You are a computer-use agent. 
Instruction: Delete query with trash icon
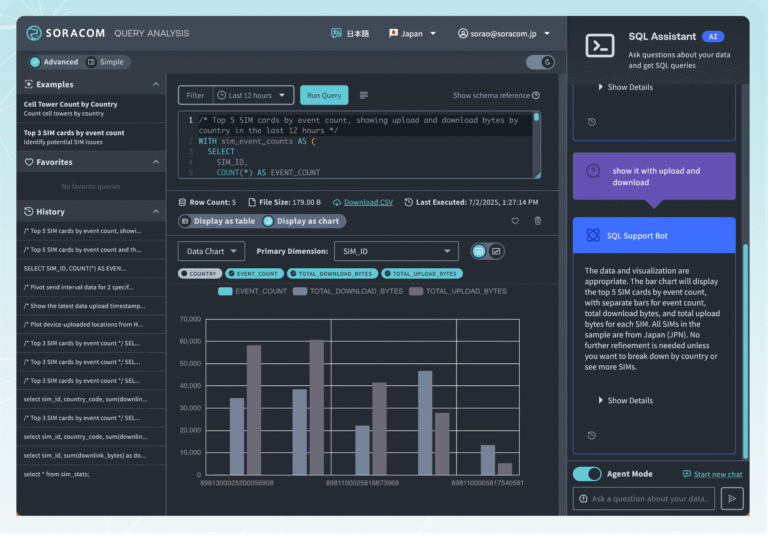(x=537, y=221)
